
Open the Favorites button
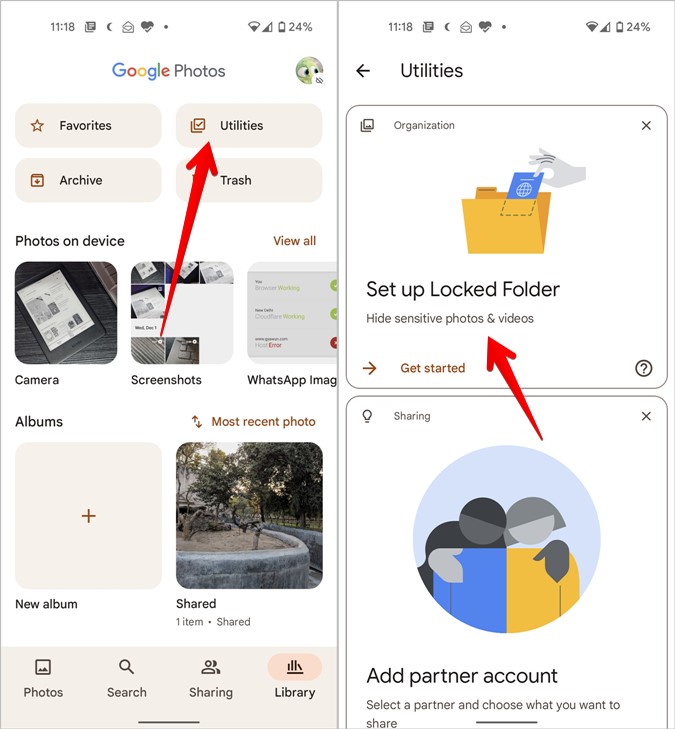(x=88, y=126)
